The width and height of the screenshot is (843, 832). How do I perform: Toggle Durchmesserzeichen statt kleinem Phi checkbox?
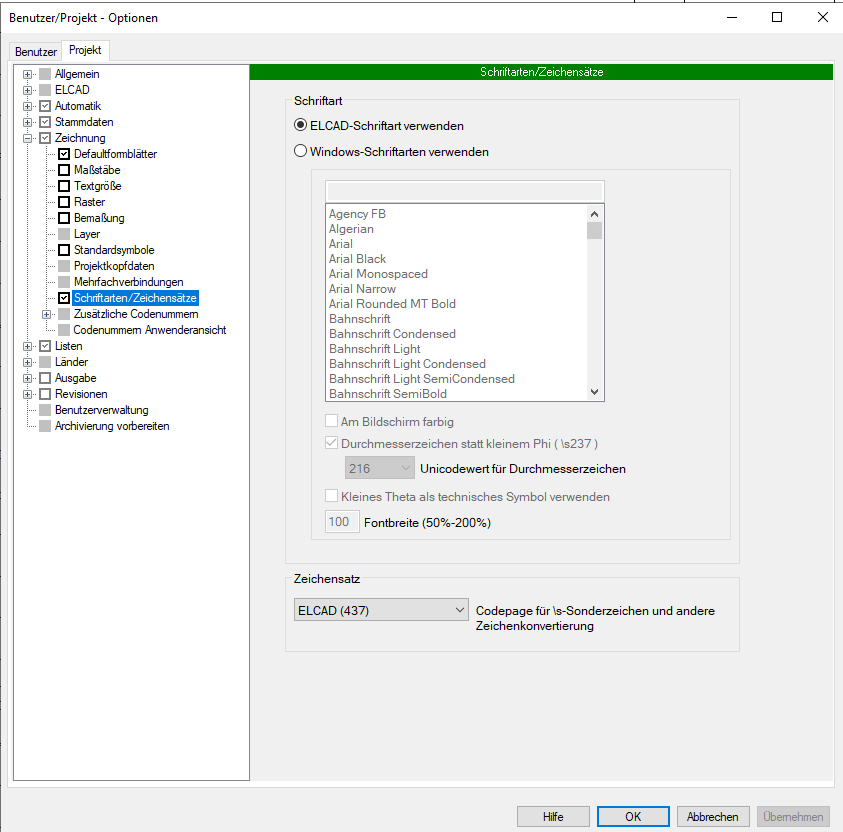click(332, 443)
